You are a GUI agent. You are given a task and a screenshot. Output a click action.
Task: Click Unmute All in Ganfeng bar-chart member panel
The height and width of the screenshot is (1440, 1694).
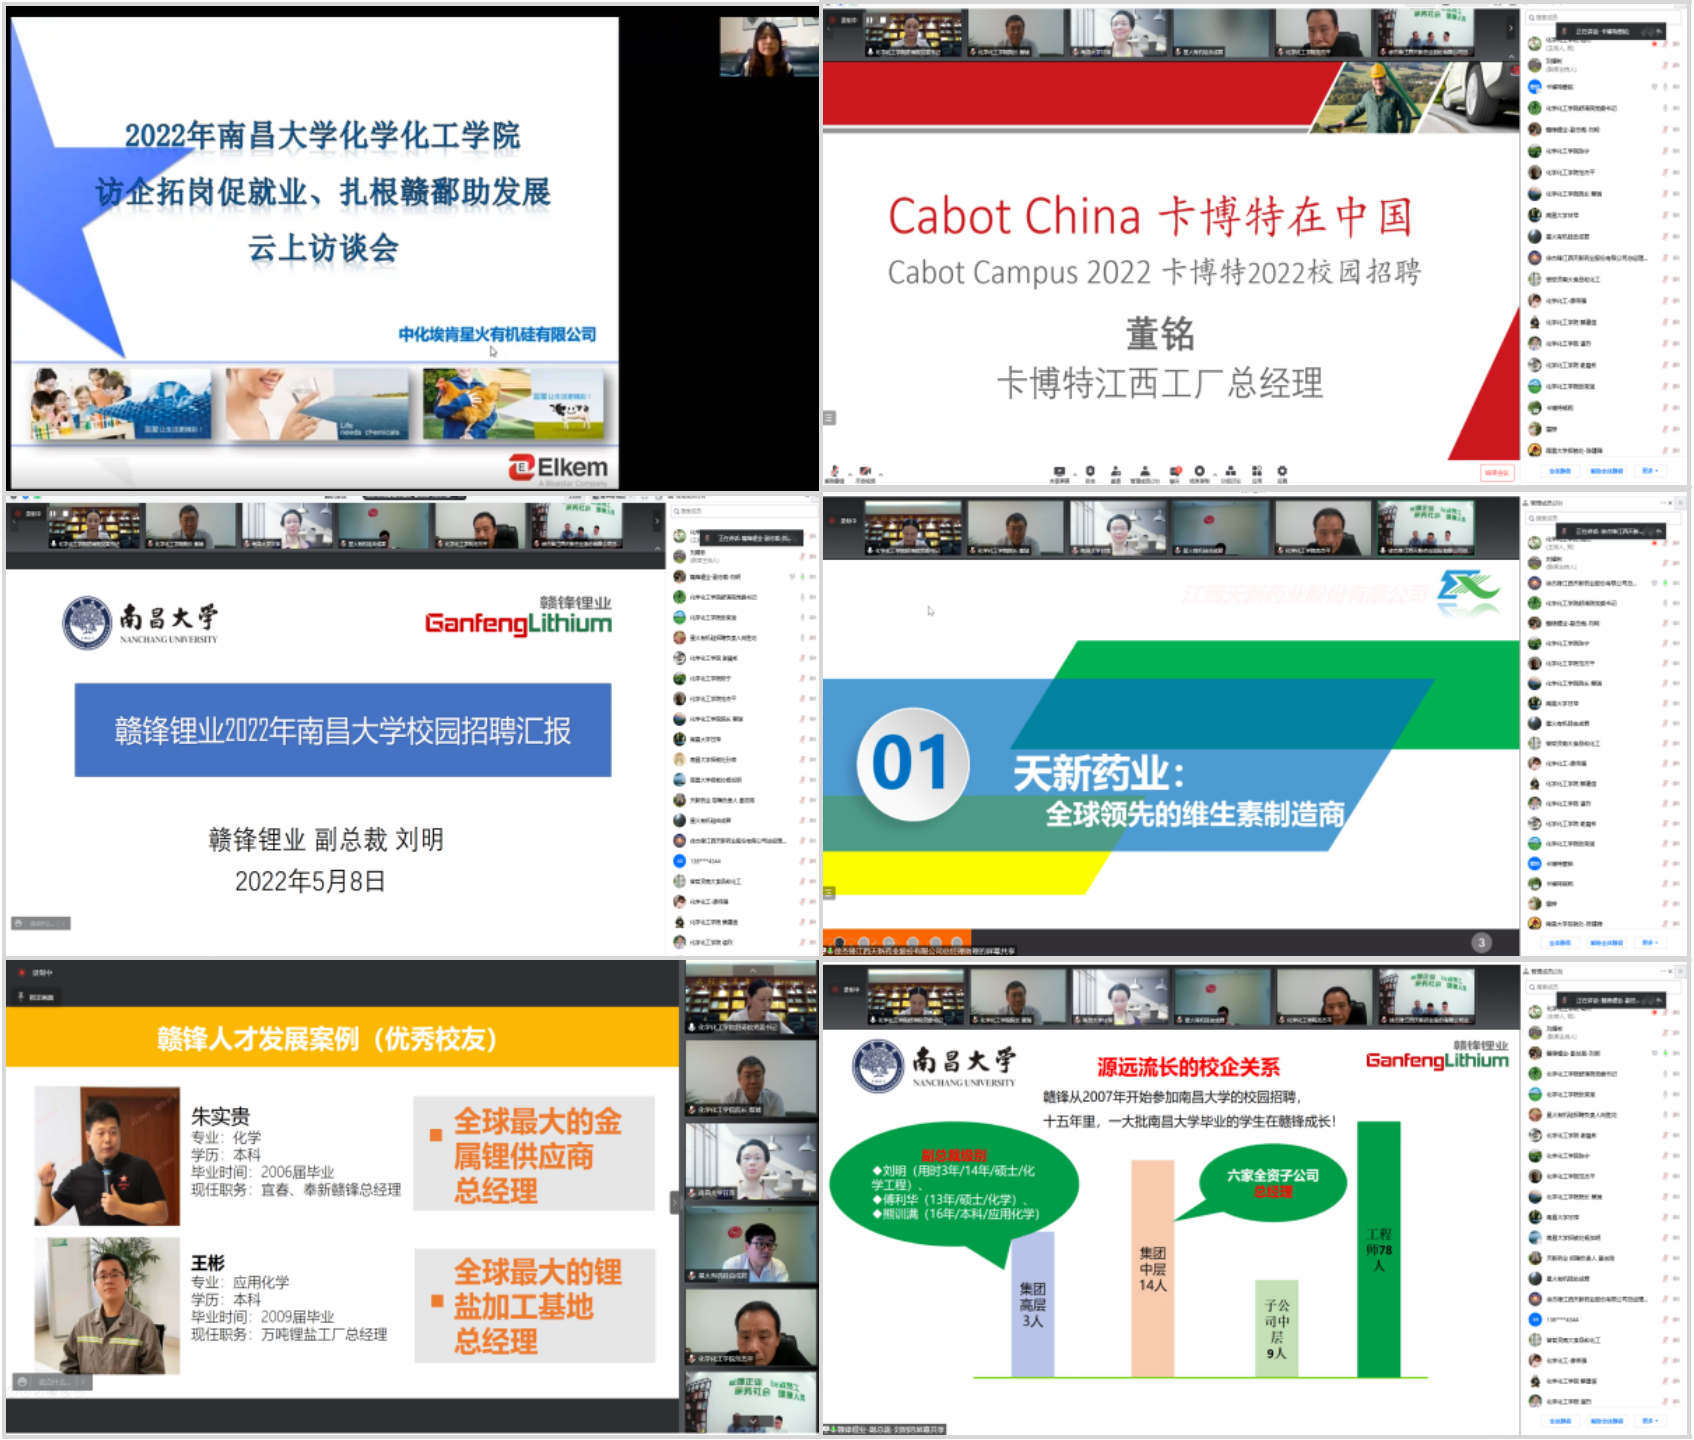[x=1606, y=1420]
